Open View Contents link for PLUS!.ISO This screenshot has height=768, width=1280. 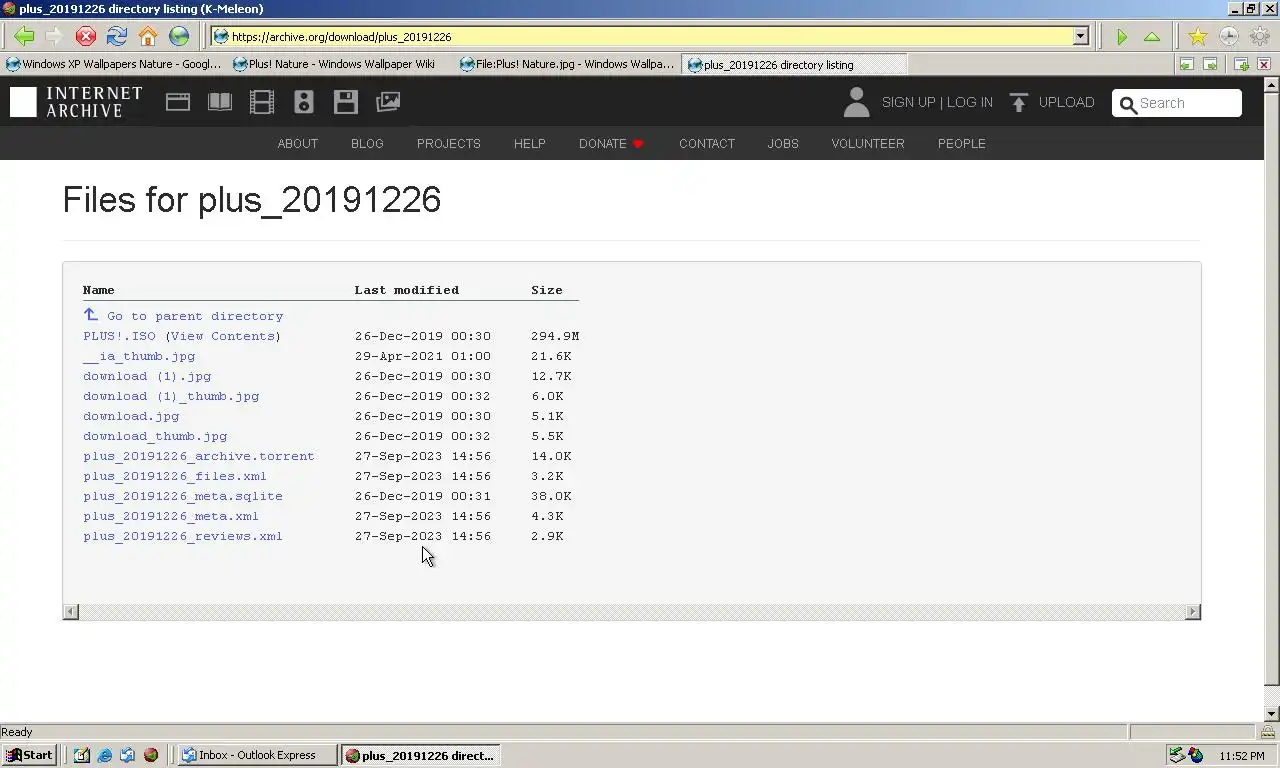click(x=223, y=336)
